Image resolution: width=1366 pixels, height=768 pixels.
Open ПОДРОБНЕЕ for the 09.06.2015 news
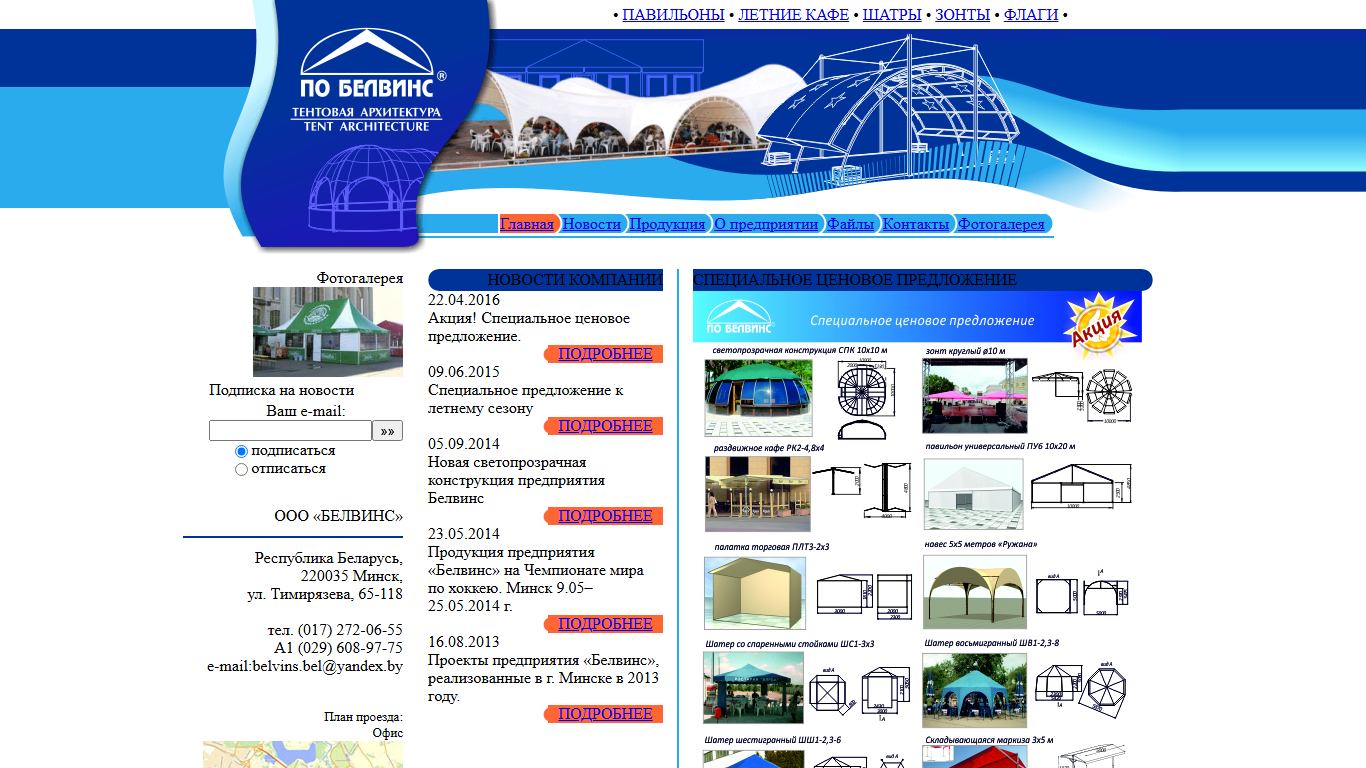(605, 426)
